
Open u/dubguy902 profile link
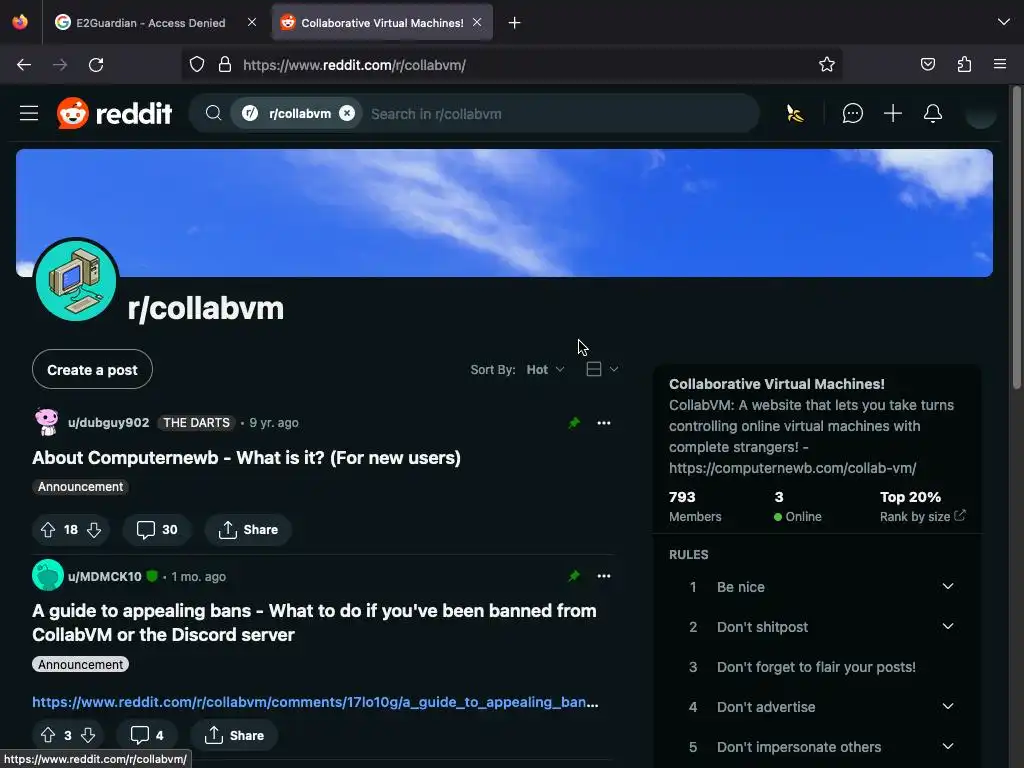click(x=108, y=423)
